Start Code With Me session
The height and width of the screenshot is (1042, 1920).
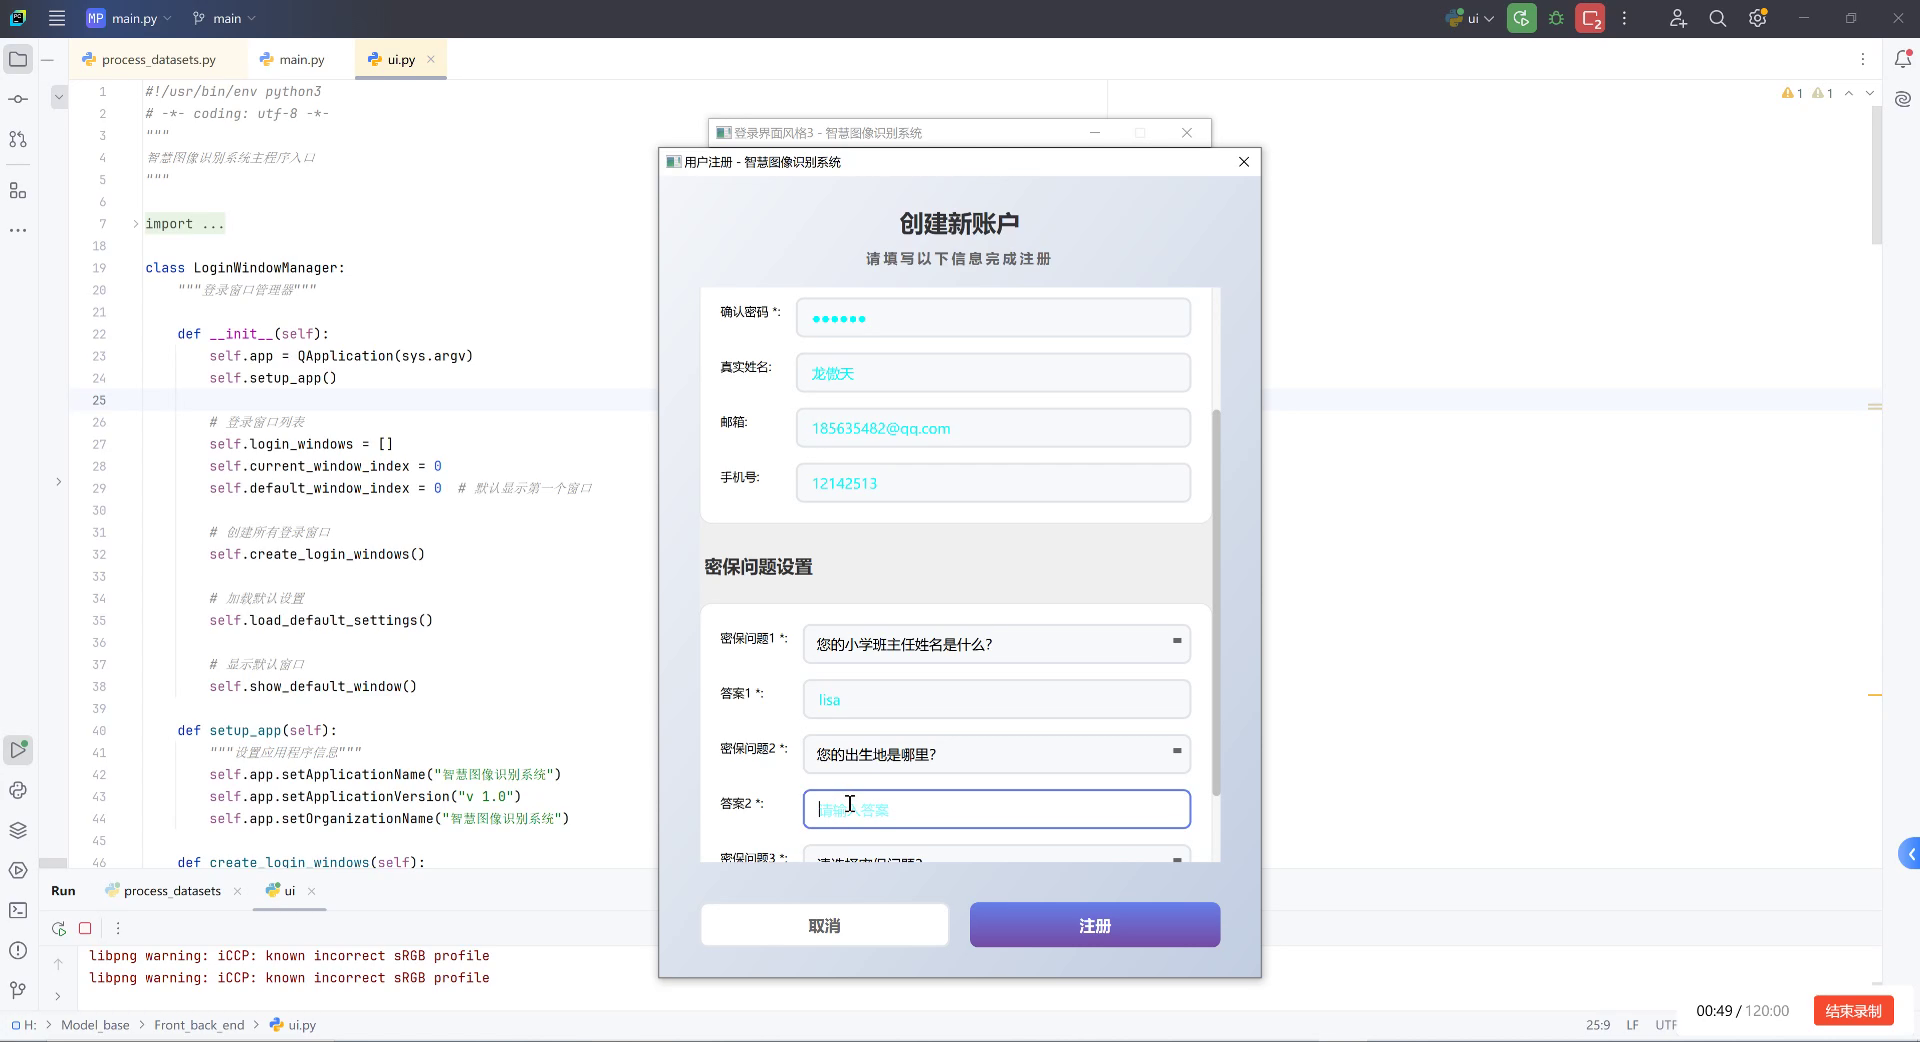[1678, 18]
